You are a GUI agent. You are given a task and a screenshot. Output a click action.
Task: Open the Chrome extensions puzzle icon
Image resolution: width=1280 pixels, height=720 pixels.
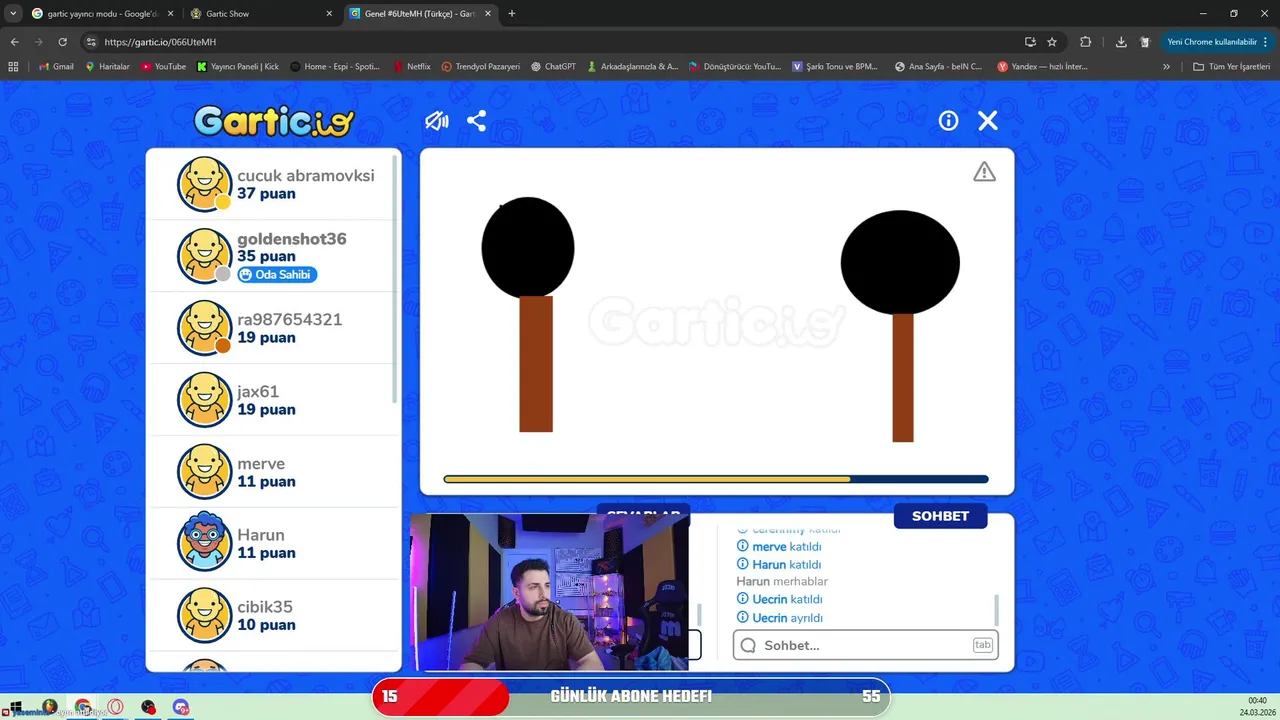(1085, 42)
